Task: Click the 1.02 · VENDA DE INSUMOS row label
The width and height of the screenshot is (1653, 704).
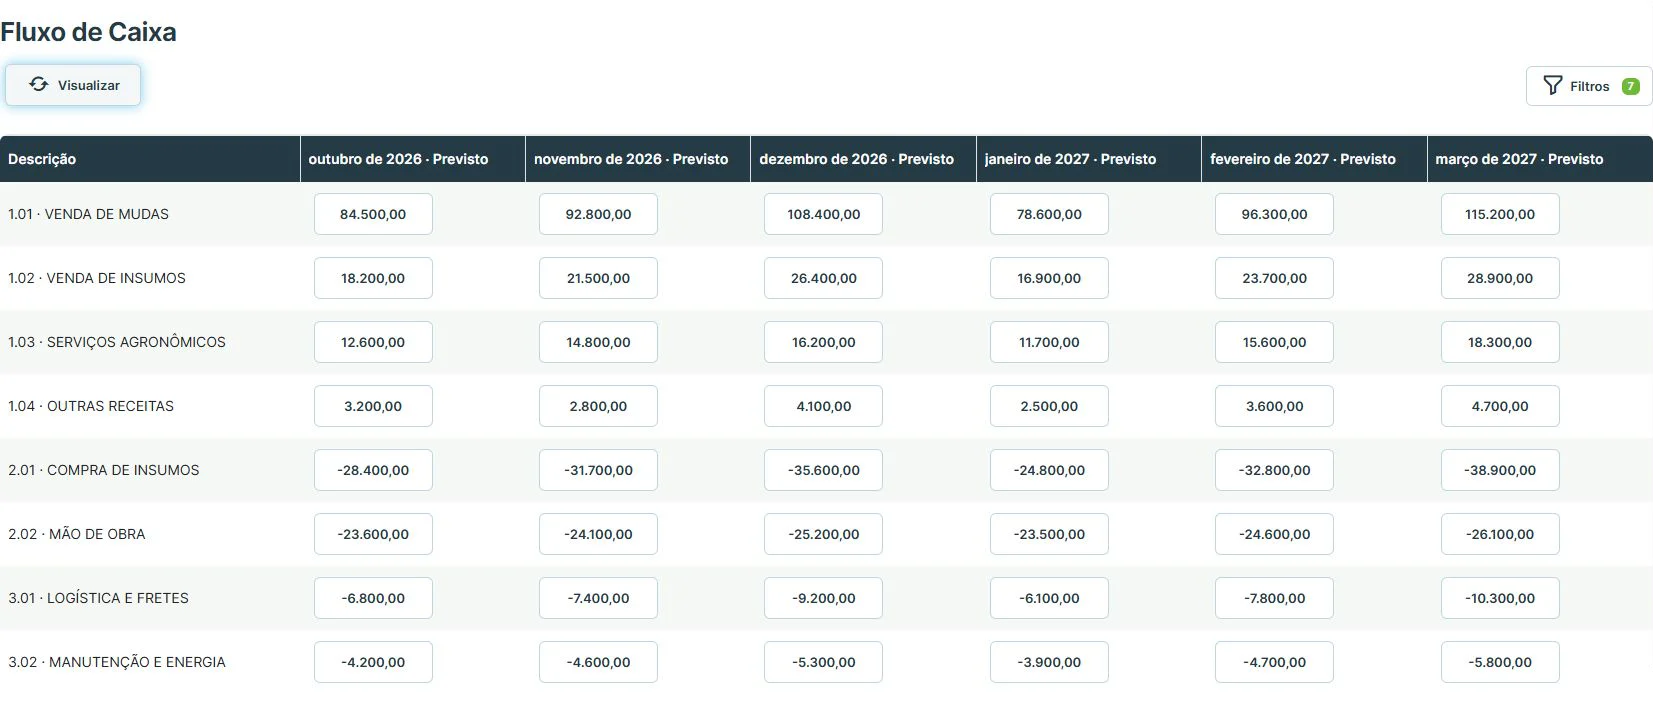Action: (x=97, y=278)
